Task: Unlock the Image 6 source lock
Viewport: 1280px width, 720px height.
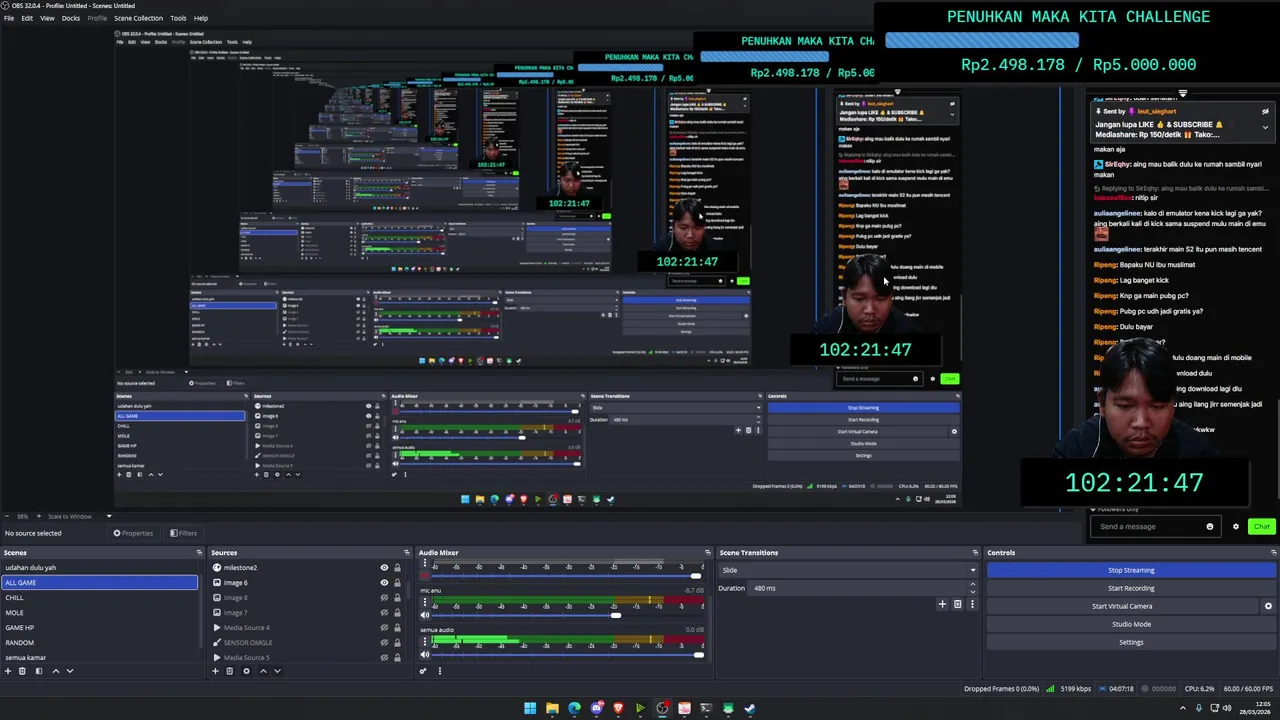Action: 397,583
